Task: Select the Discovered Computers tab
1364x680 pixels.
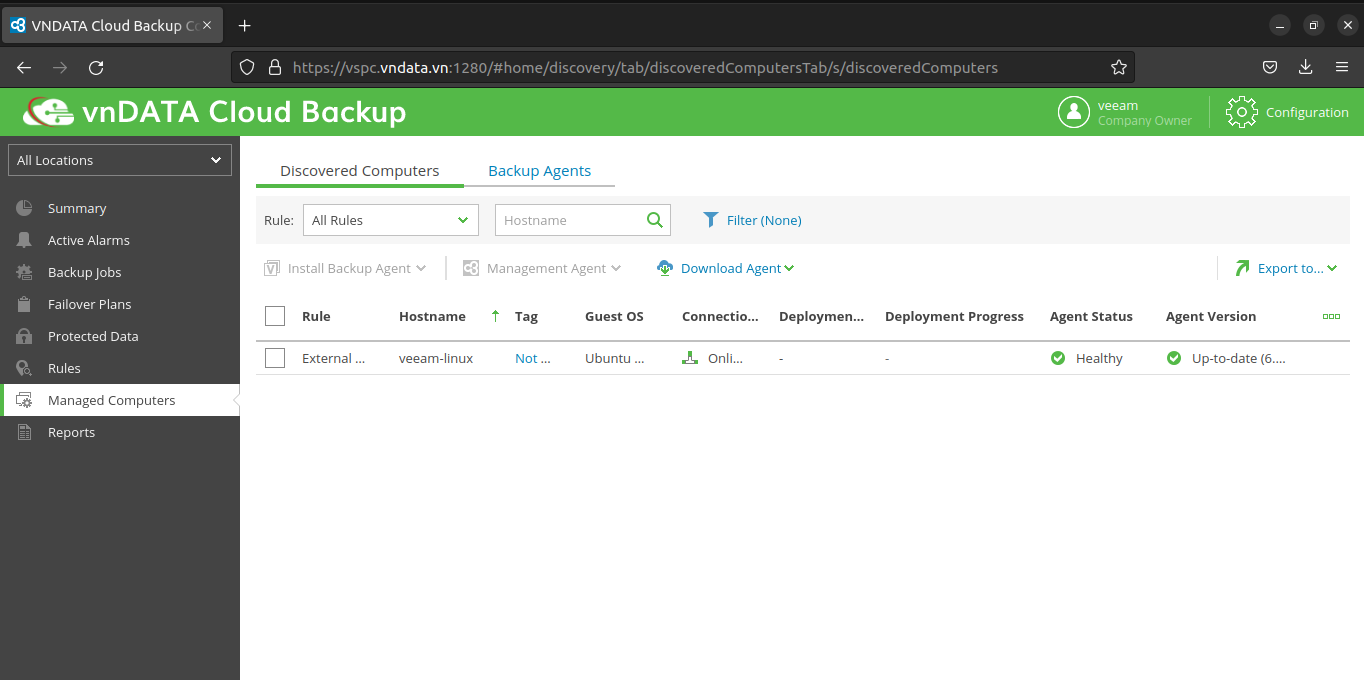Action: pos(359,171)
